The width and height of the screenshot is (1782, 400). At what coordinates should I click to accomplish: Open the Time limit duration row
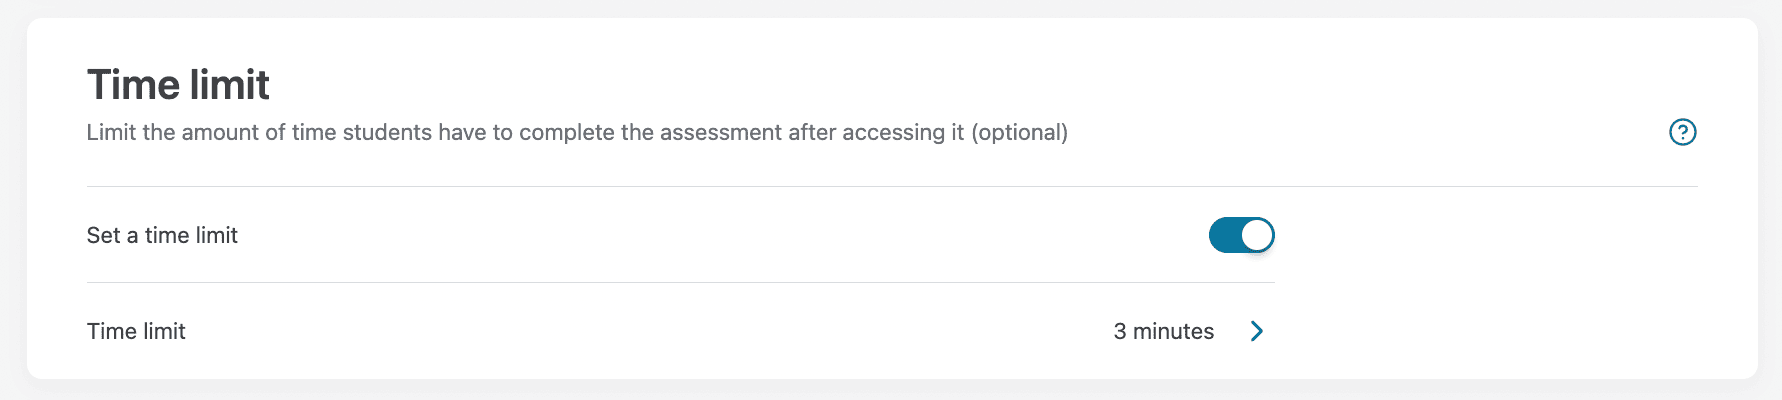[x=680, y=331]
